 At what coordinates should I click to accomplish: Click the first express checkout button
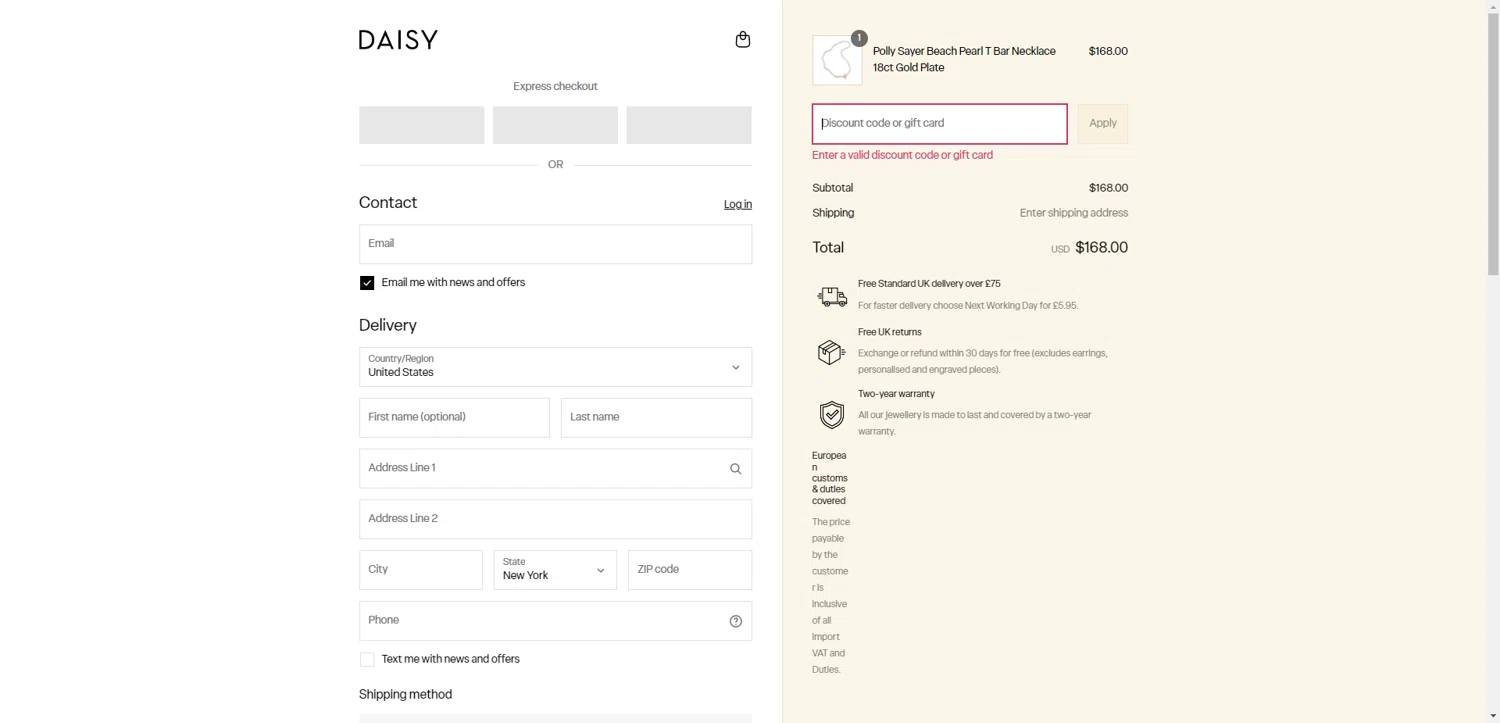[421, 125]
